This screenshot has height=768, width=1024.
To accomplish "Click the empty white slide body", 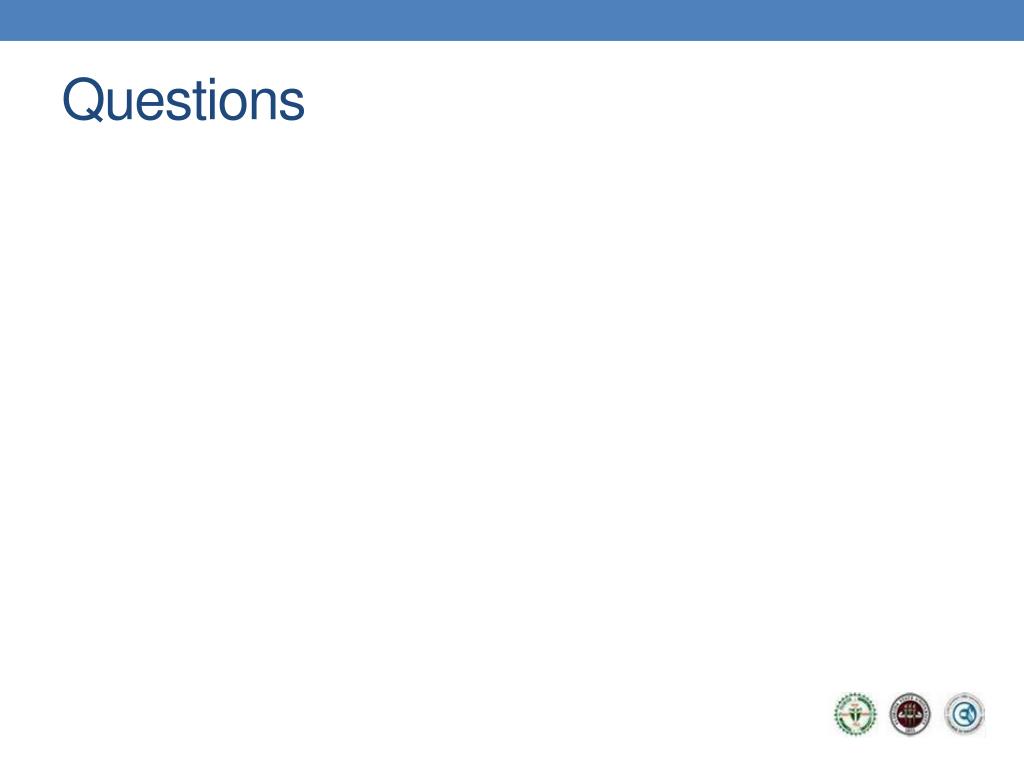I will point(512,405).
